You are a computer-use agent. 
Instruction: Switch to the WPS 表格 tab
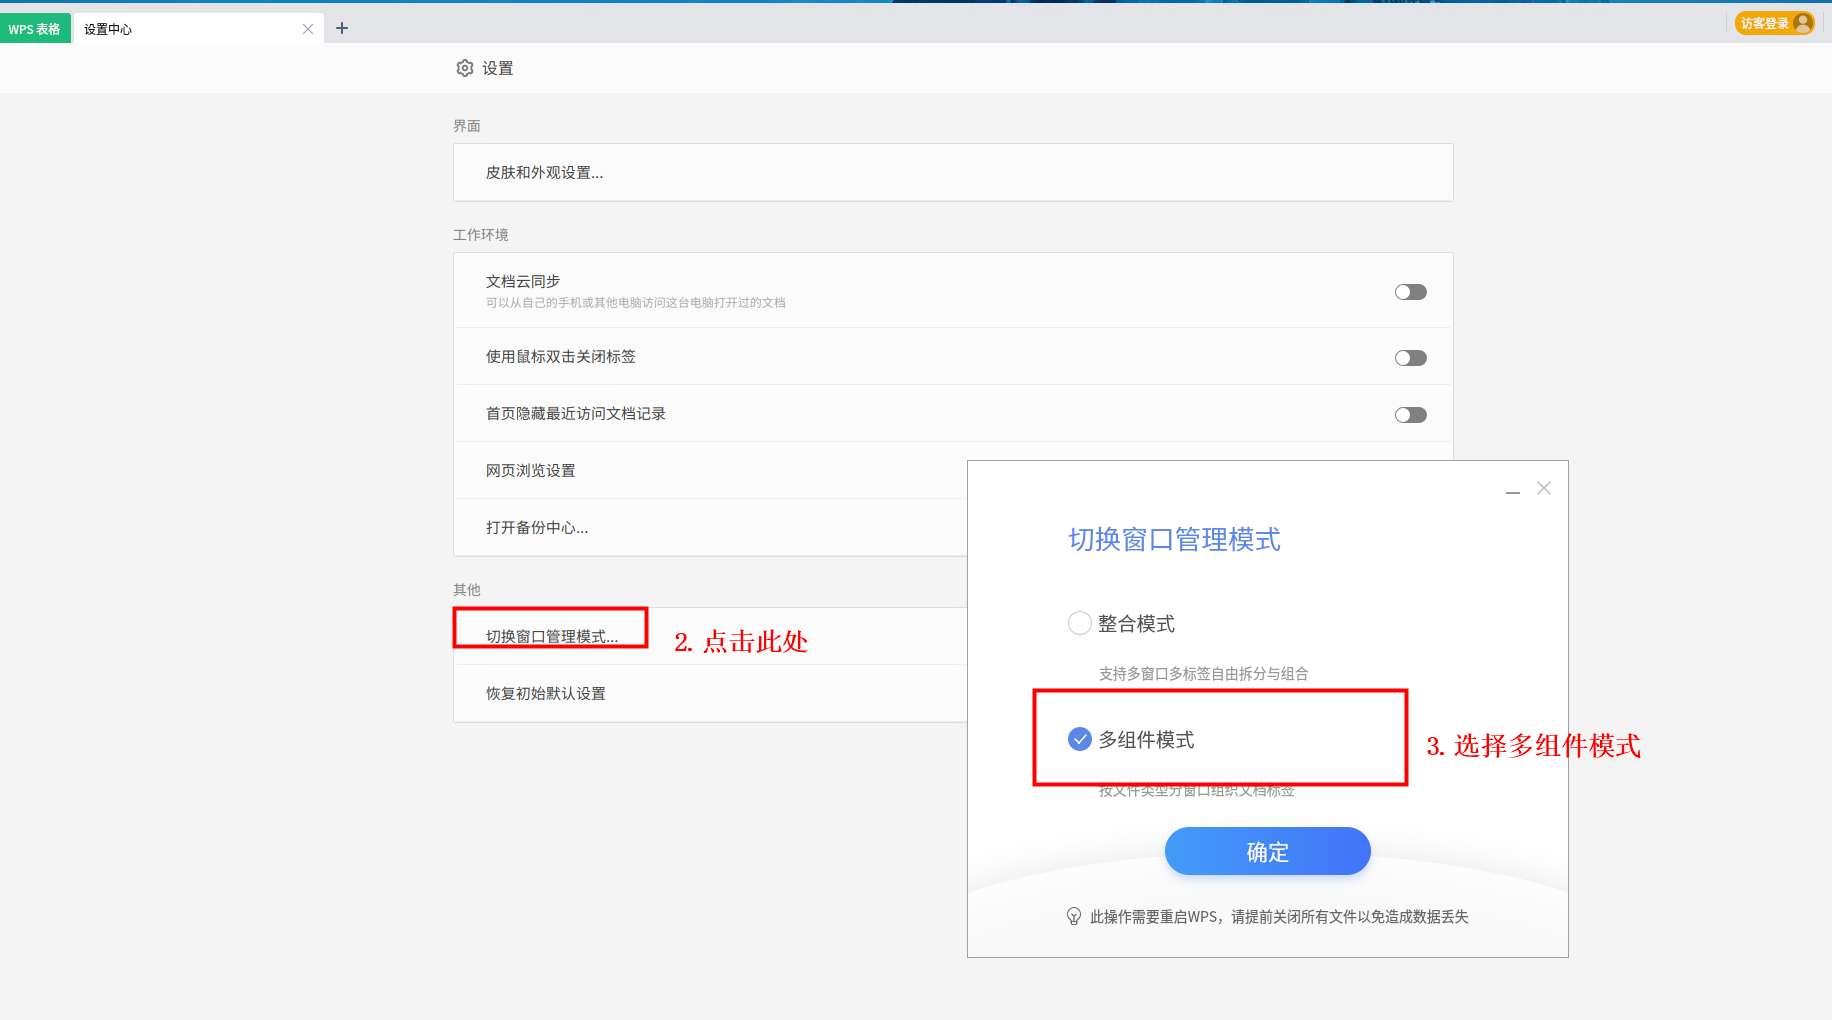[35, 29]
